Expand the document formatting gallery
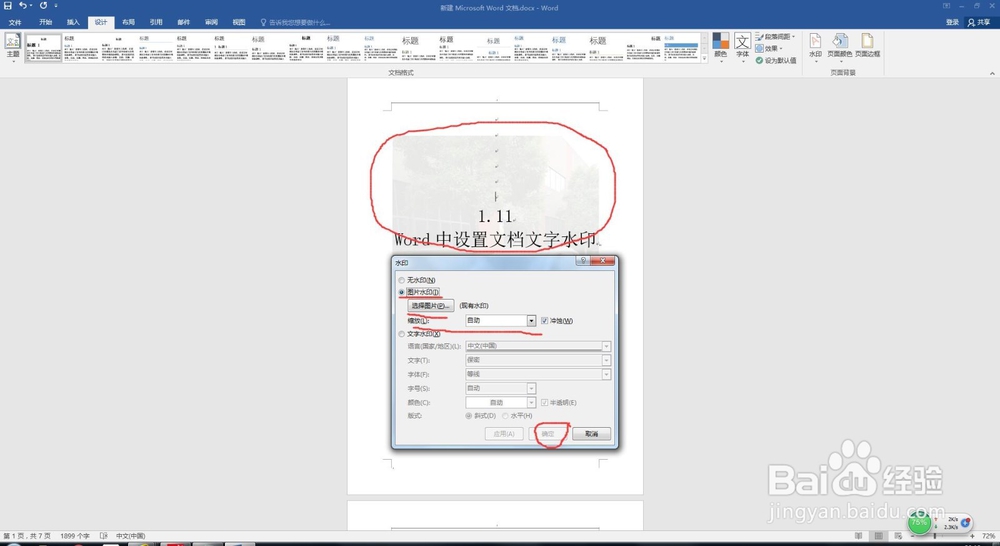 click(x=704, y=59)
